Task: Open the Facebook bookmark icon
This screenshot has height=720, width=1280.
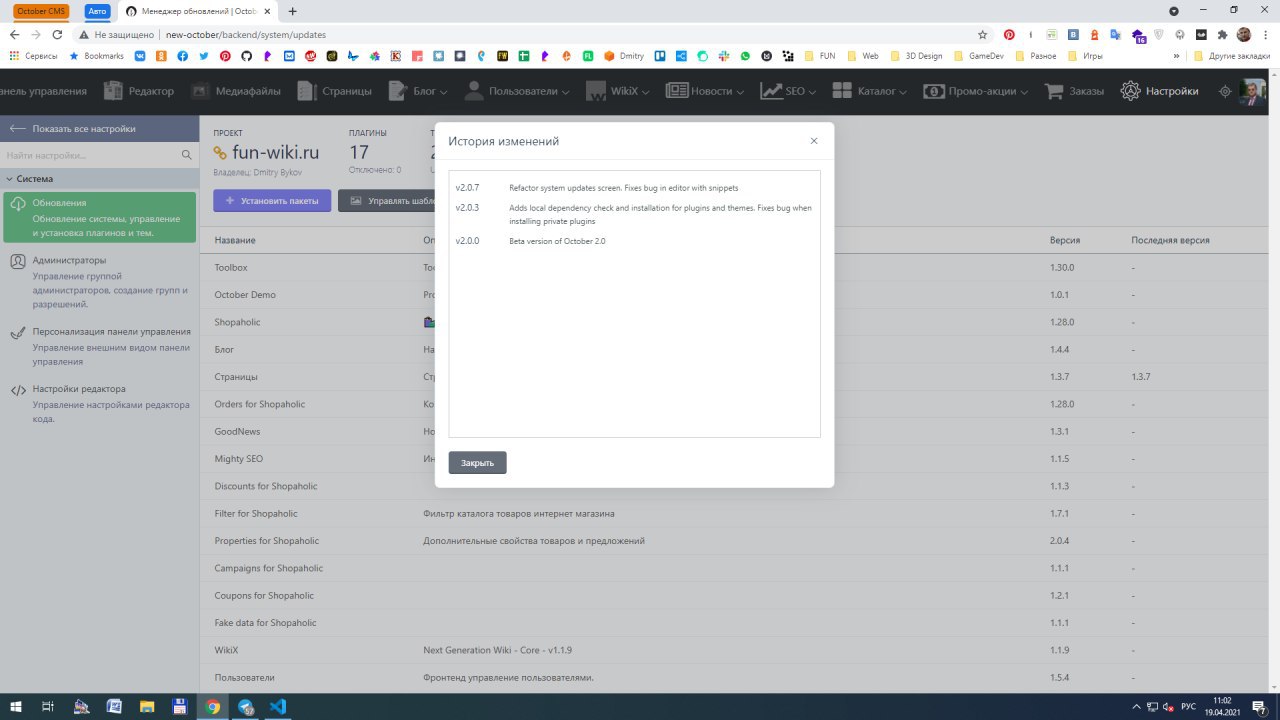Action: point(182,56)
